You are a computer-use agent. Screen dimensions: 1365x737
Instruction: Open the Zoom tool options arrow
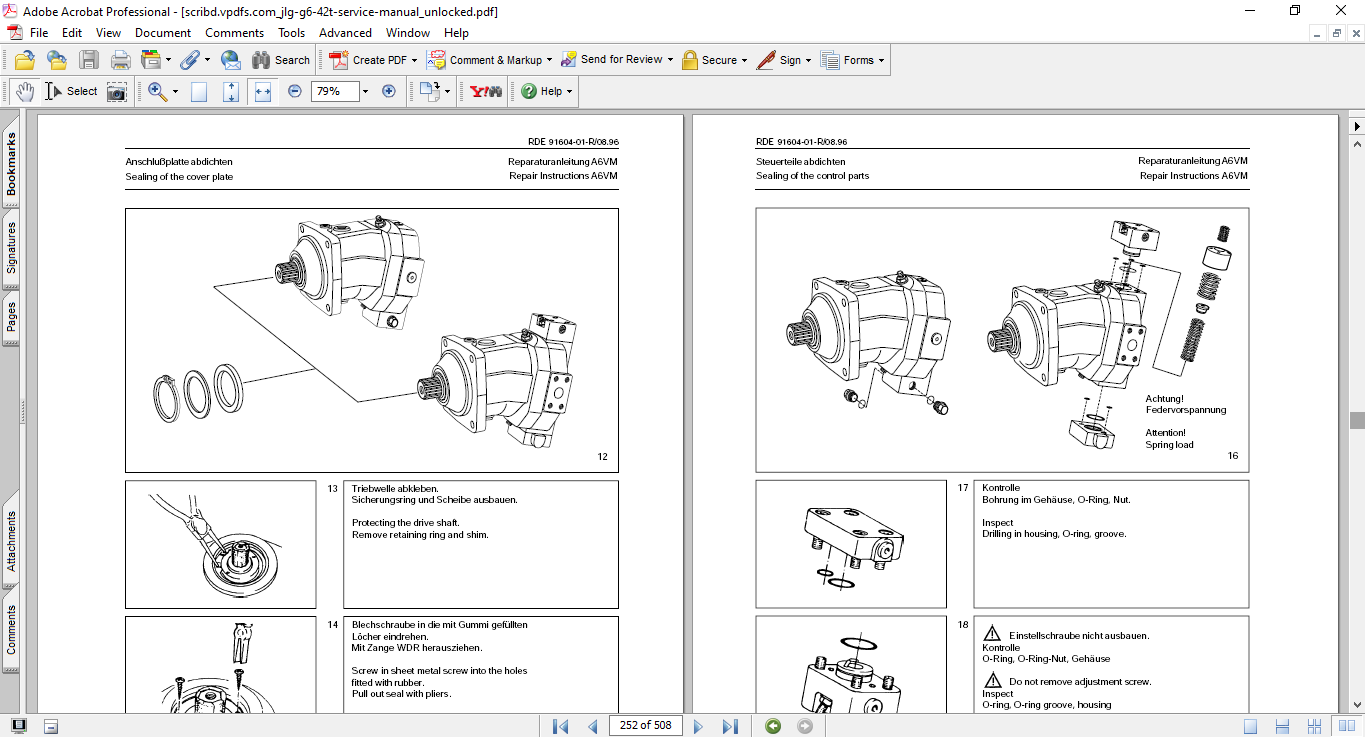175,91
